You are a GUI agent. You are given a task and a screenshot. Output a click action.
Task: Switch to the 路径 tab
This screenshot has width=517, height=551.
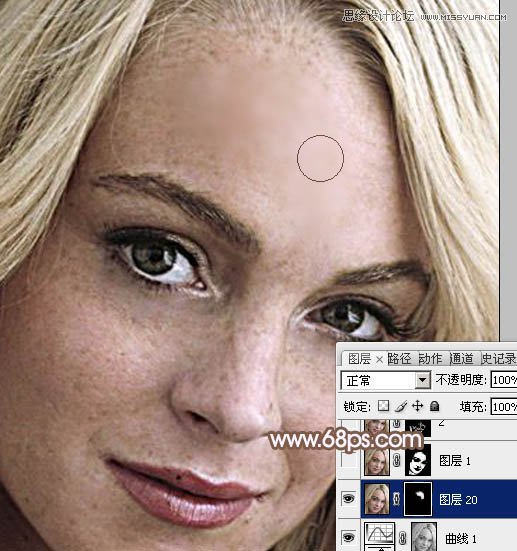point(399,359)
